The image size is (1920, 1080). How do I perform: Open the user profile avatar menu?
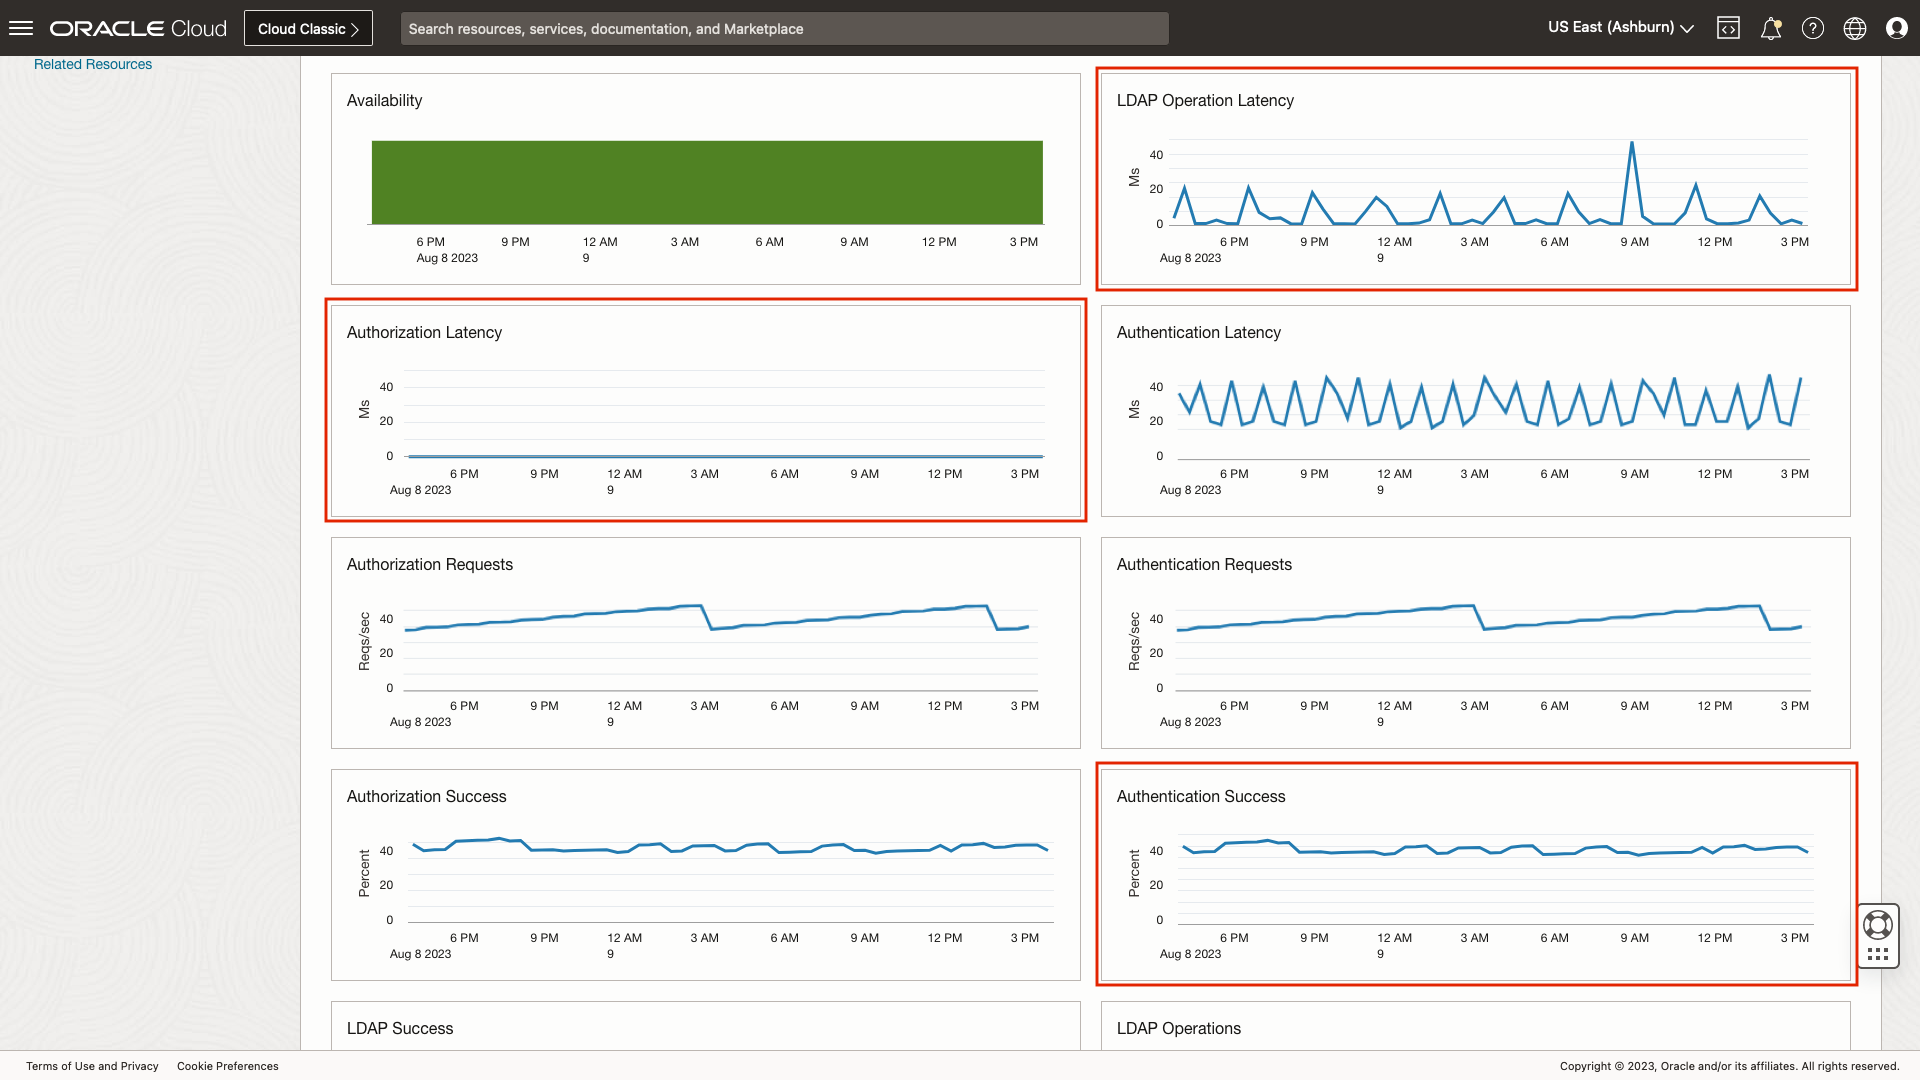point(1896,28)
